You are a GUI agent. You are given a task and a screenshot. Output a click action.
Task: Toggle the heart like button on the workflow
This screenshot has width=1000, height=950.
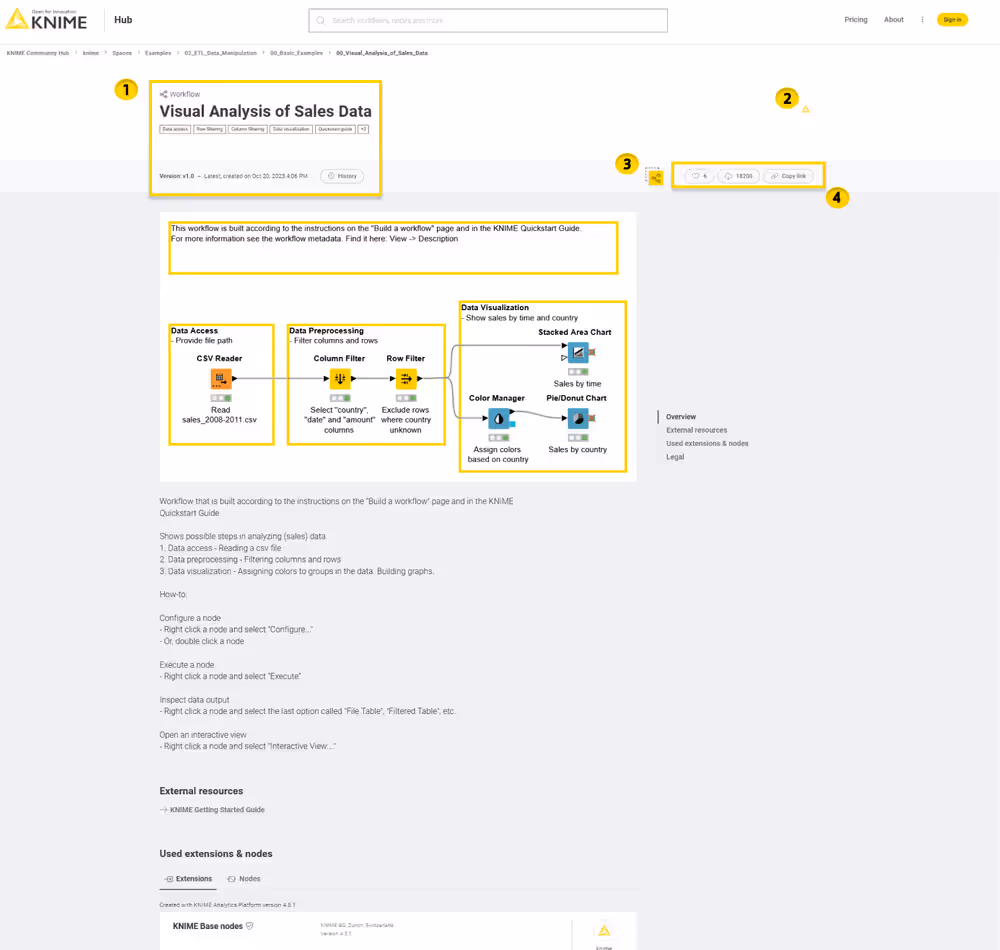(x=700, y=175)
